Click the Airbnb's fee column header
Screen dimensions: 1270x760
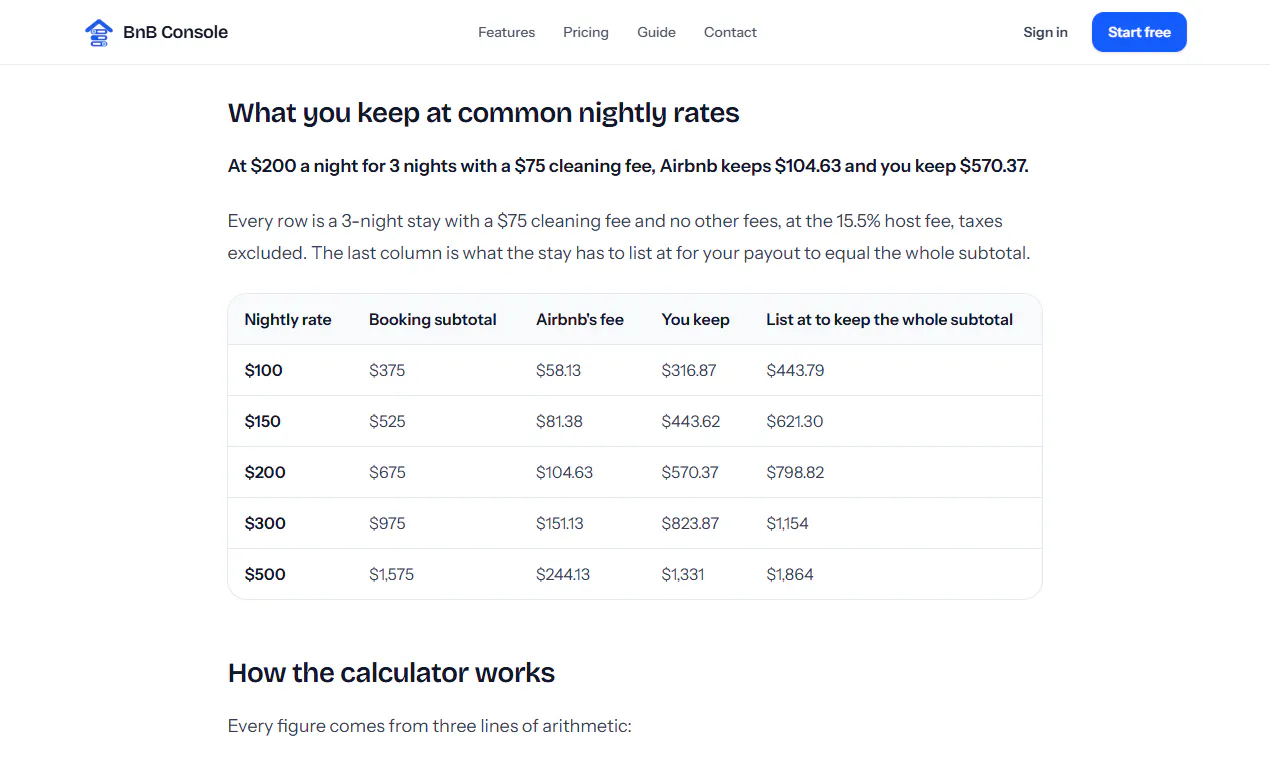click(x=580, y=320)
